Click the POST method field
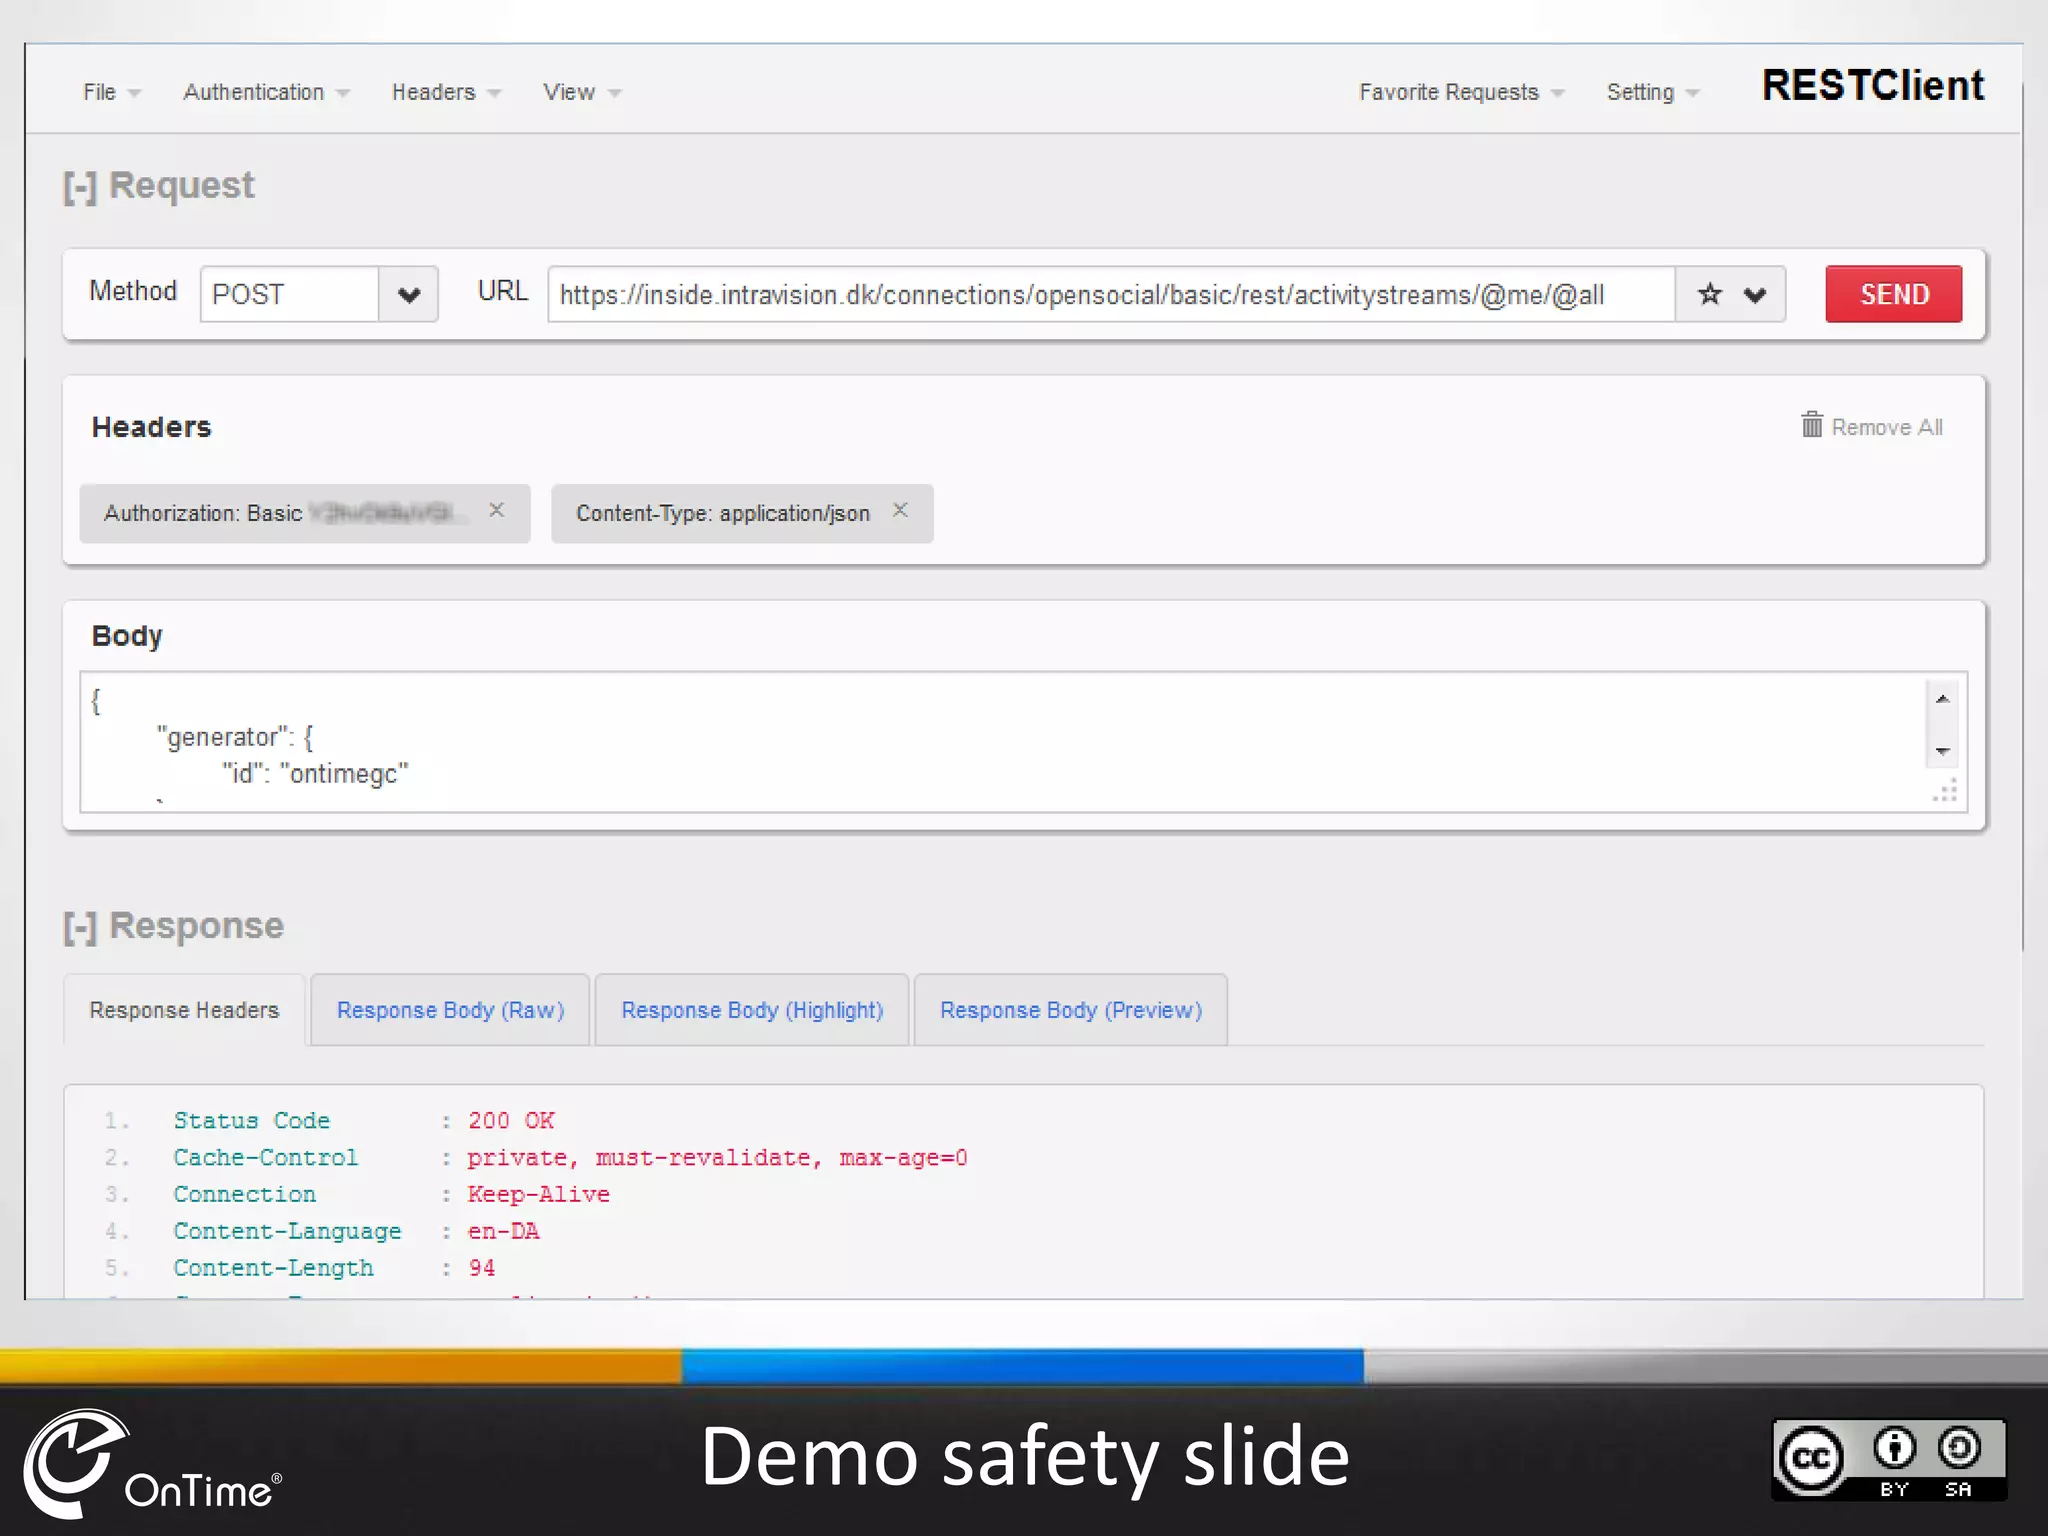 pos(289,294)
